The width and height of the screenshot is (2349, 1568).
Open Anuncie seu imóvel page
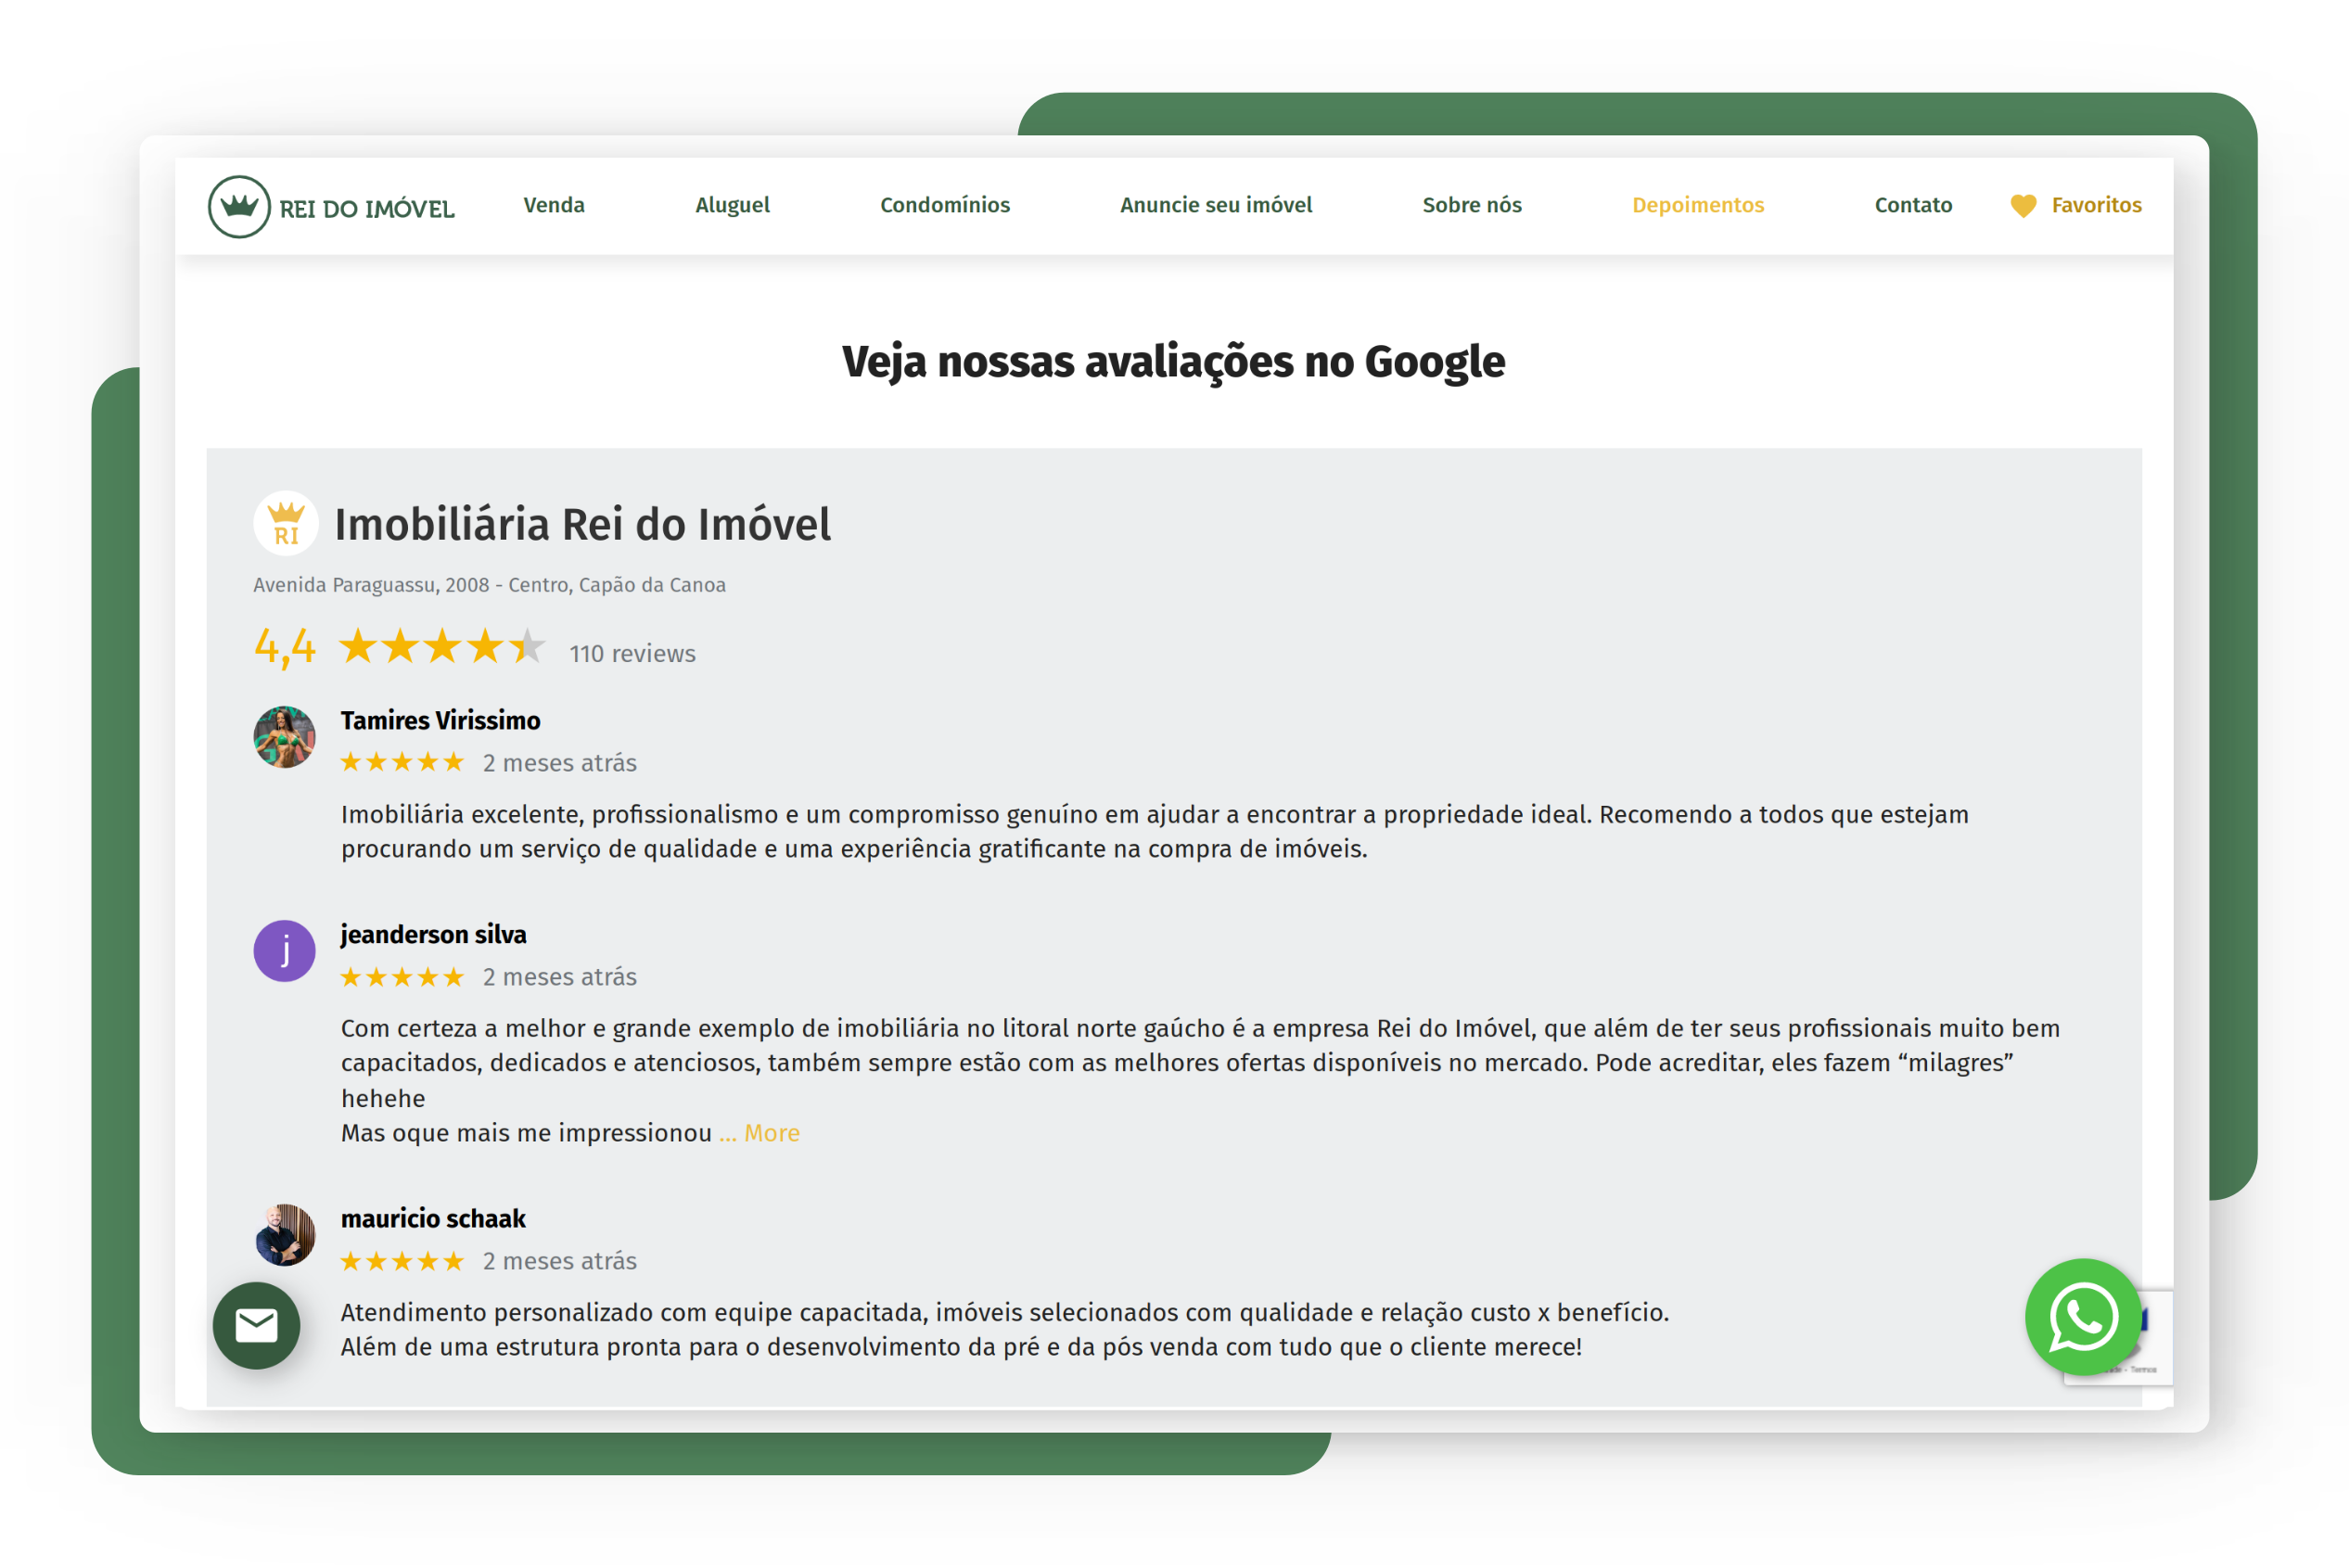click(x=1216, y=205)
